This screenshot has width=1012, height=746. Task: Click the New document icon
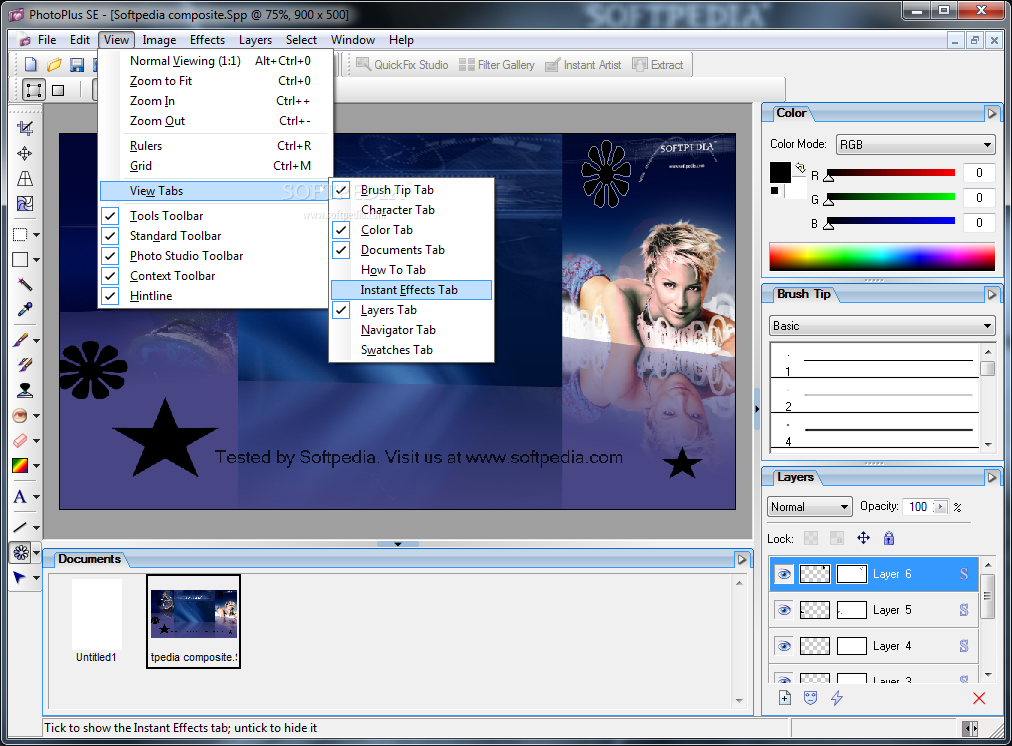coord(30,65)
